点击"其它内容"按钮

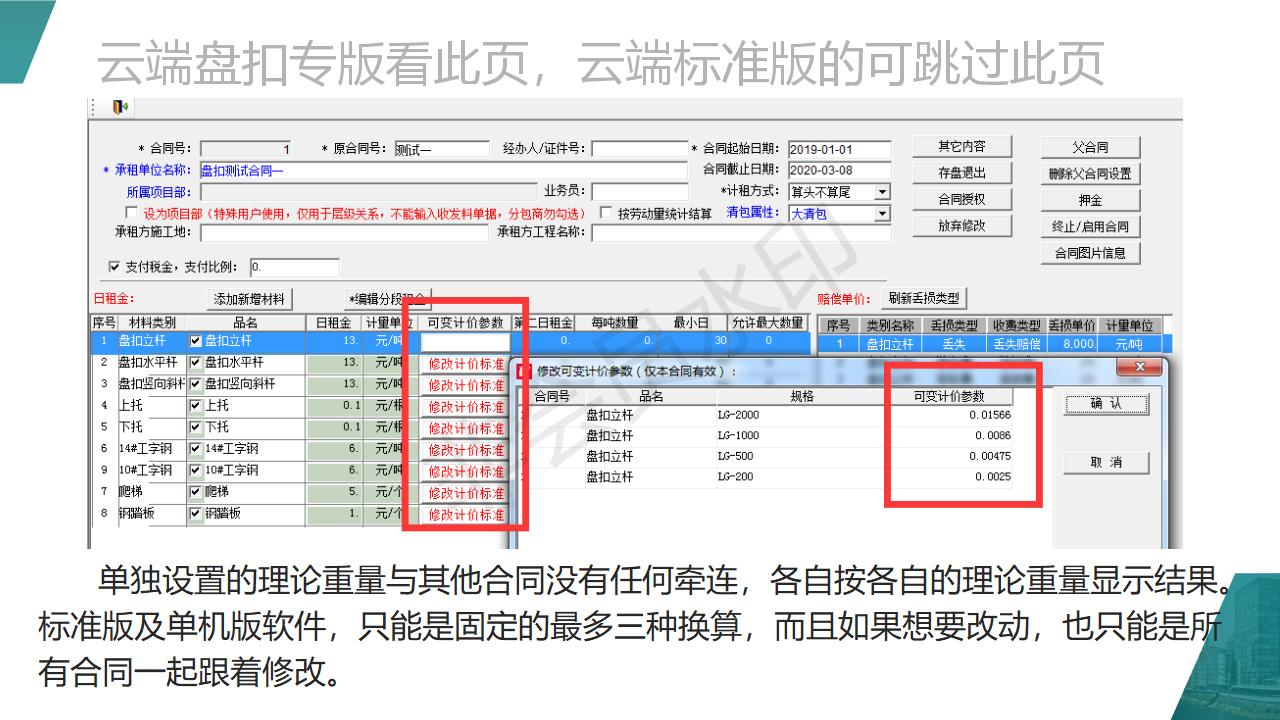[x=961, y=145]
